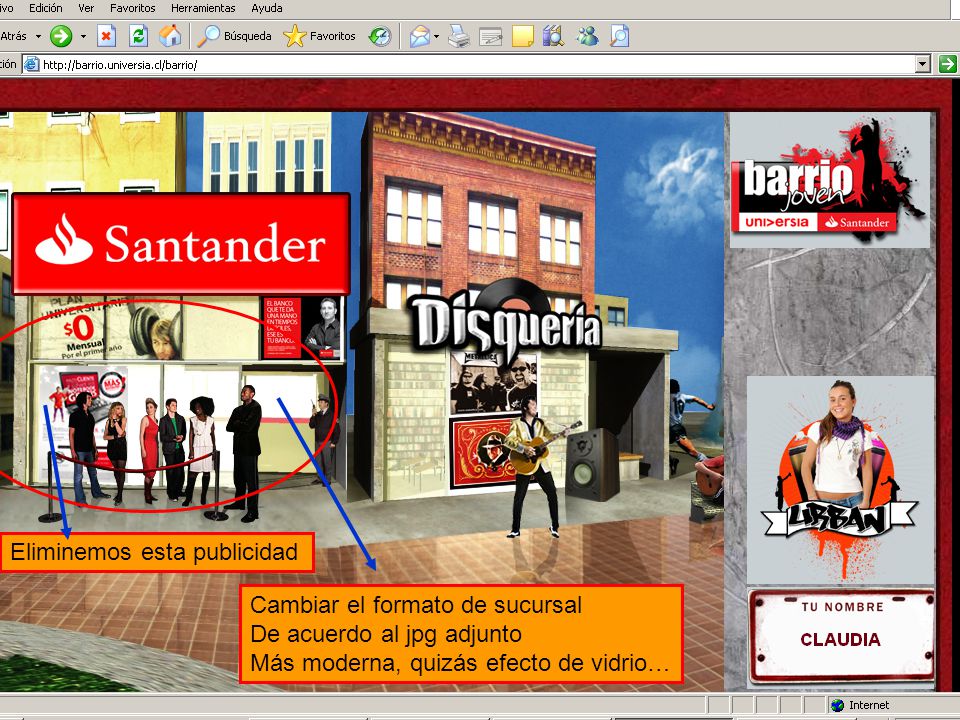Open the Favoritos menu in menu bar
The image size is (960, 720).
click(132, 8)
